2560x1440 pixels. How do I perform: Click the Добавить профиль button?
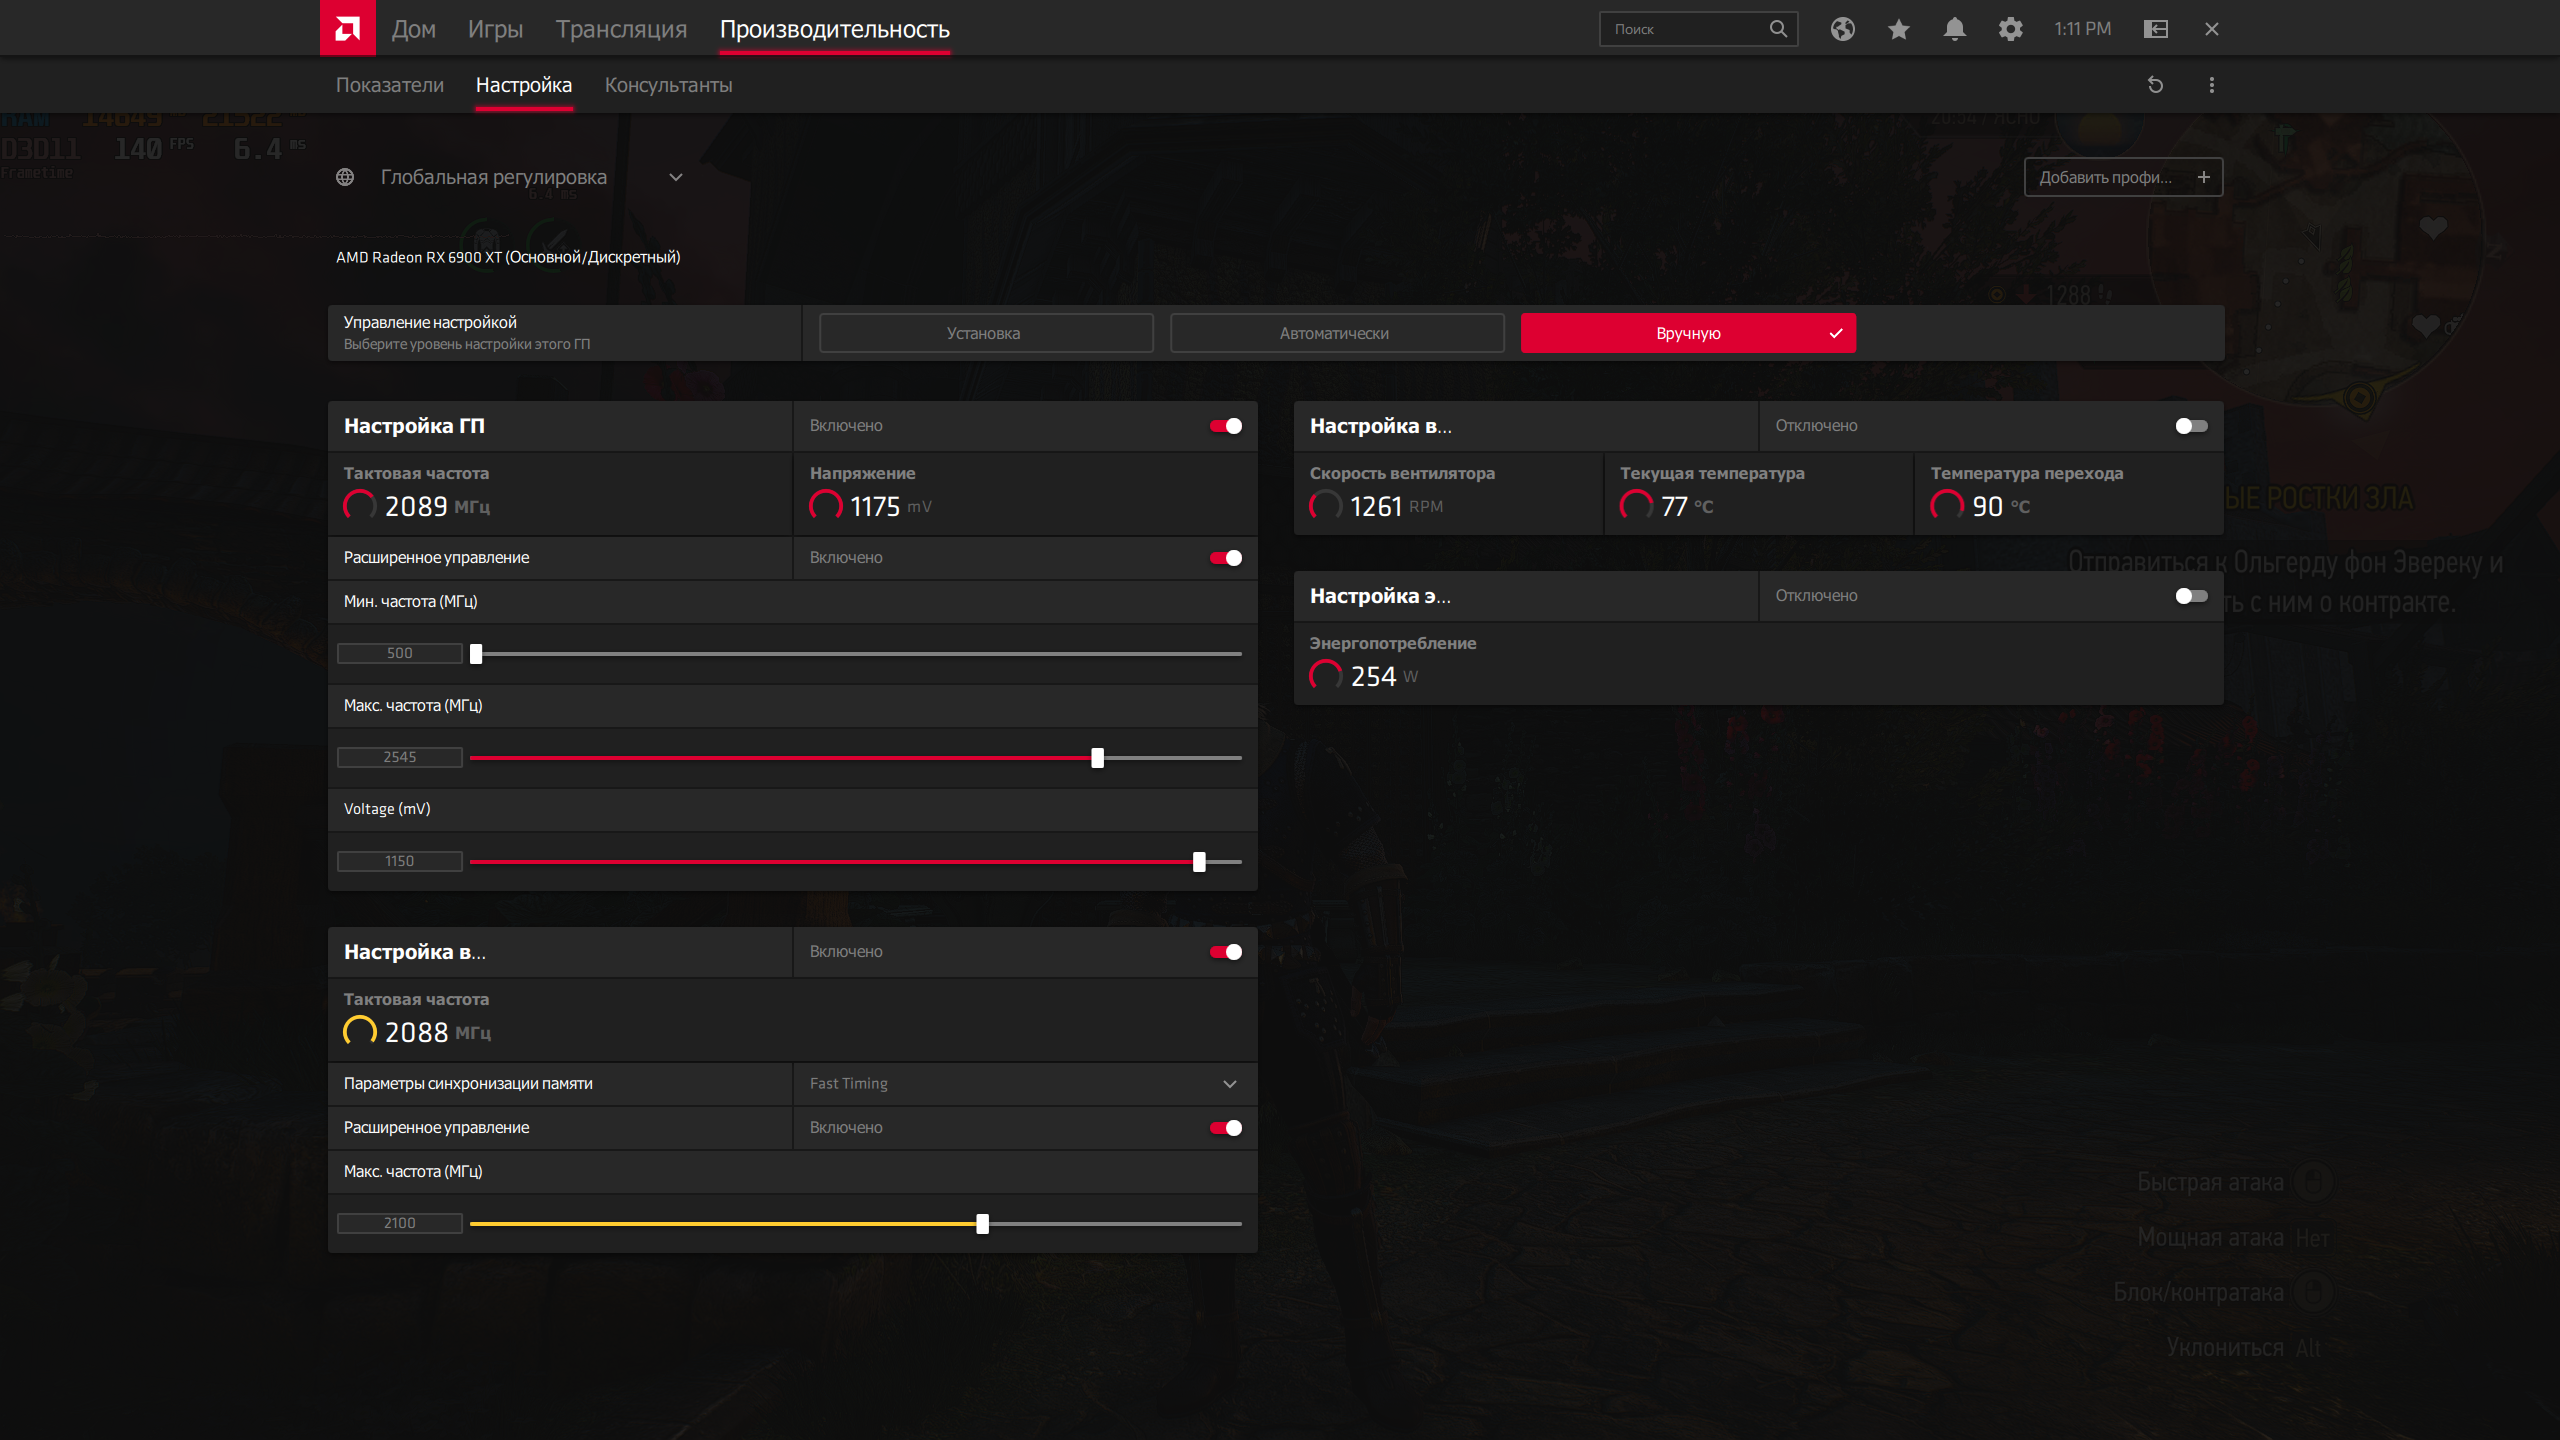[x=2122, y=177]
